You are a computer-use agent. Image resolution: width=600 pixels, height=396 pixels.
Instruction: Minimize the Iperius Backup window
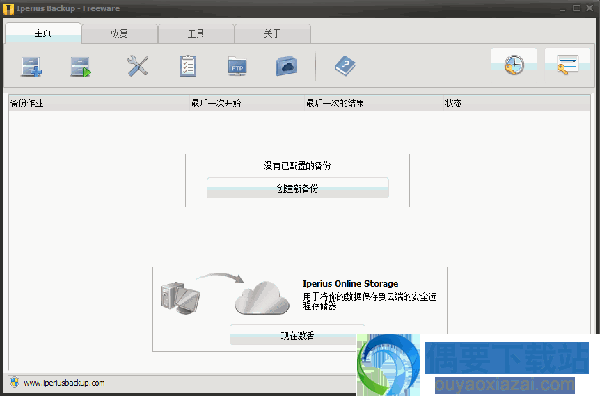(x=562, y=9)
